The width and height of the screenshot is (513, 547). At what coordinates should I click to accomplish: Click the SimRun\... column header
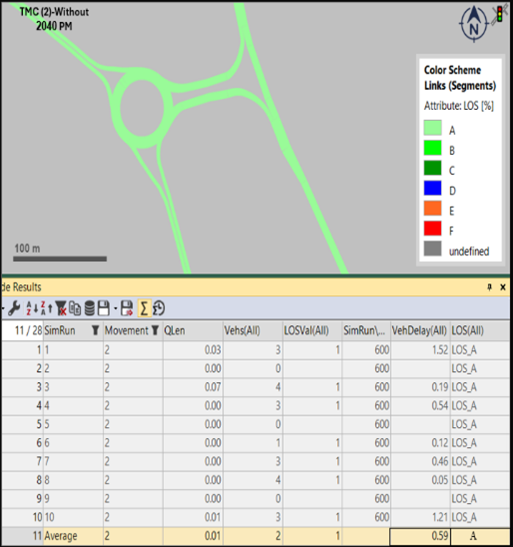[366, 330]
